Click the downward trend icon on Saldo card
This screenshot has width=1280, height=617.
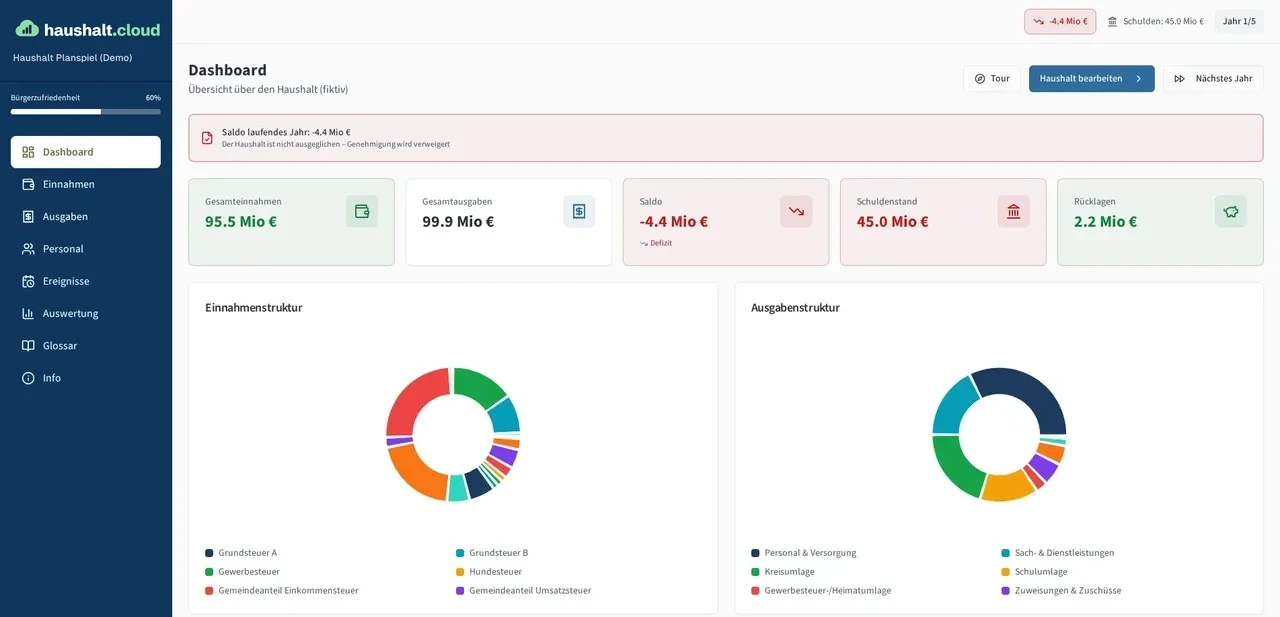796,211
